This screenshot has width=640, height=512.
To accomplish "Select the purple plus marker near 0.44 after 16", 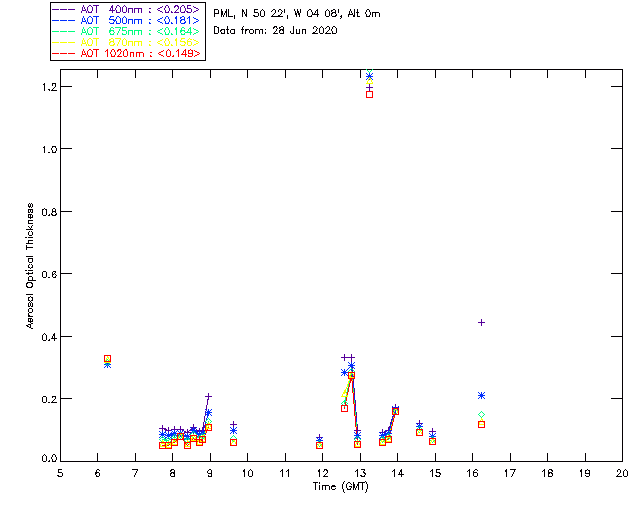I will point(481,323).
